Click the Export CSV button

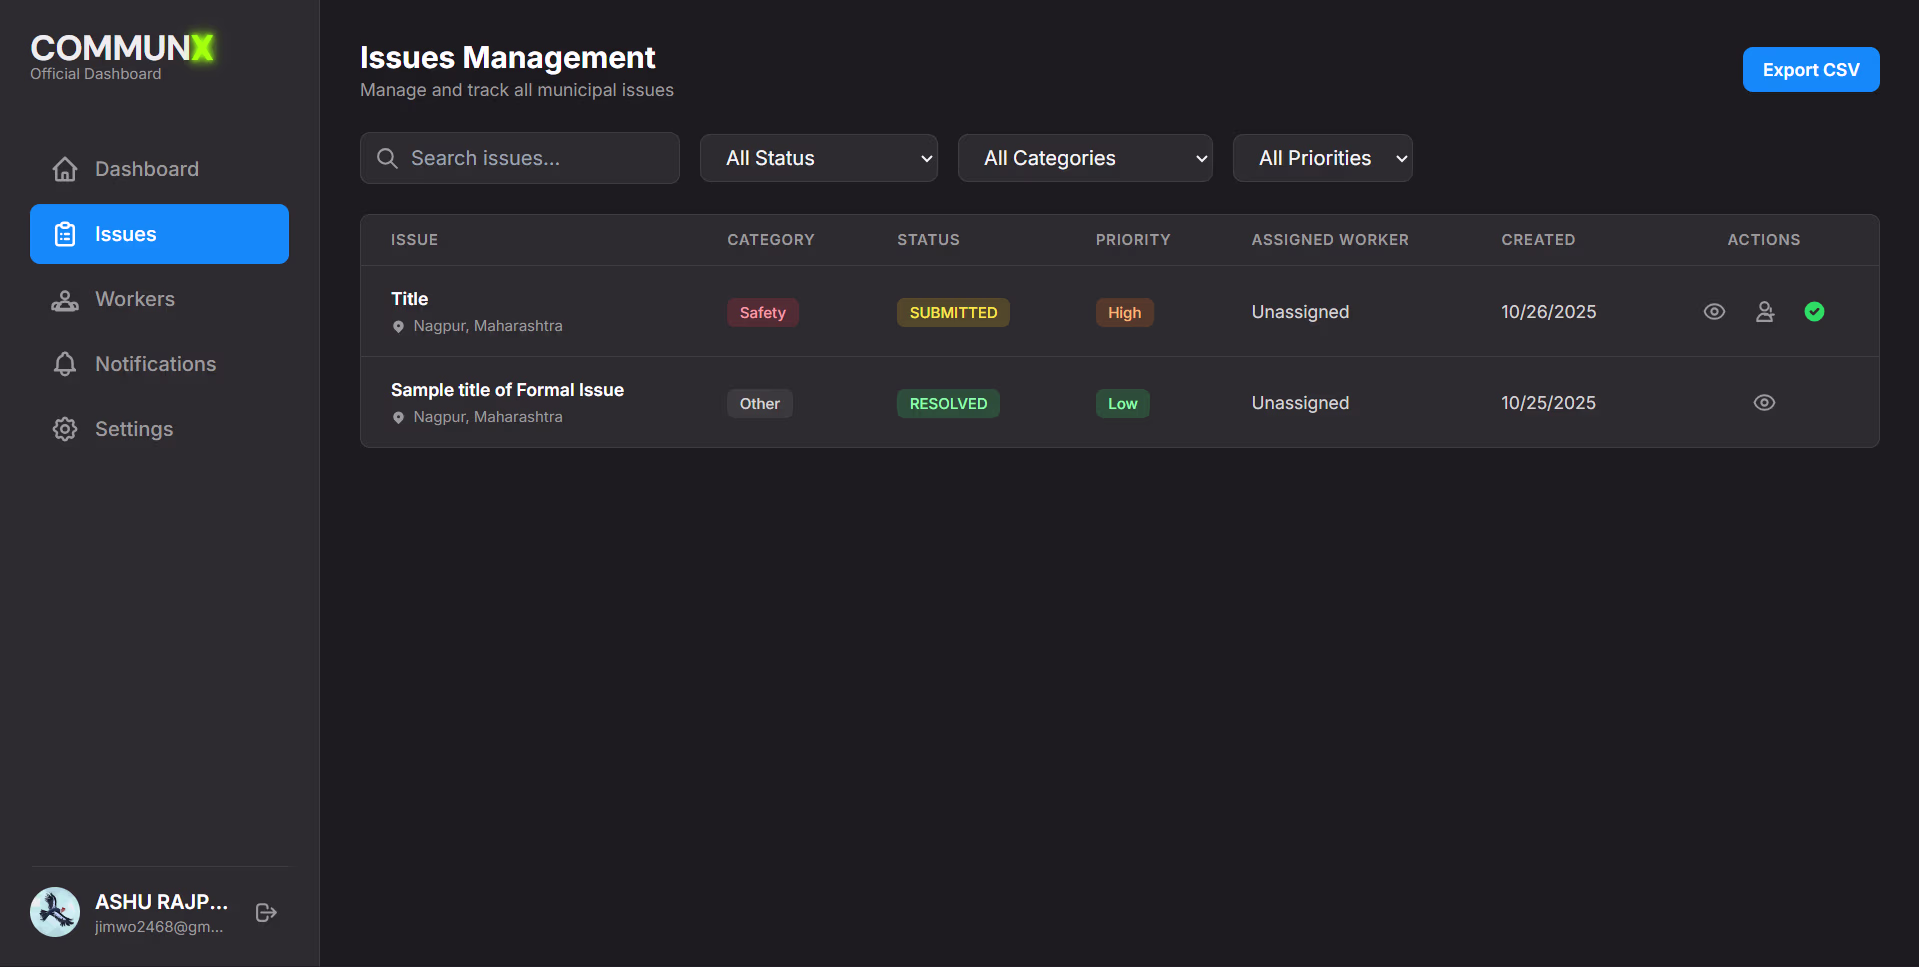(x=1810, y=69)
